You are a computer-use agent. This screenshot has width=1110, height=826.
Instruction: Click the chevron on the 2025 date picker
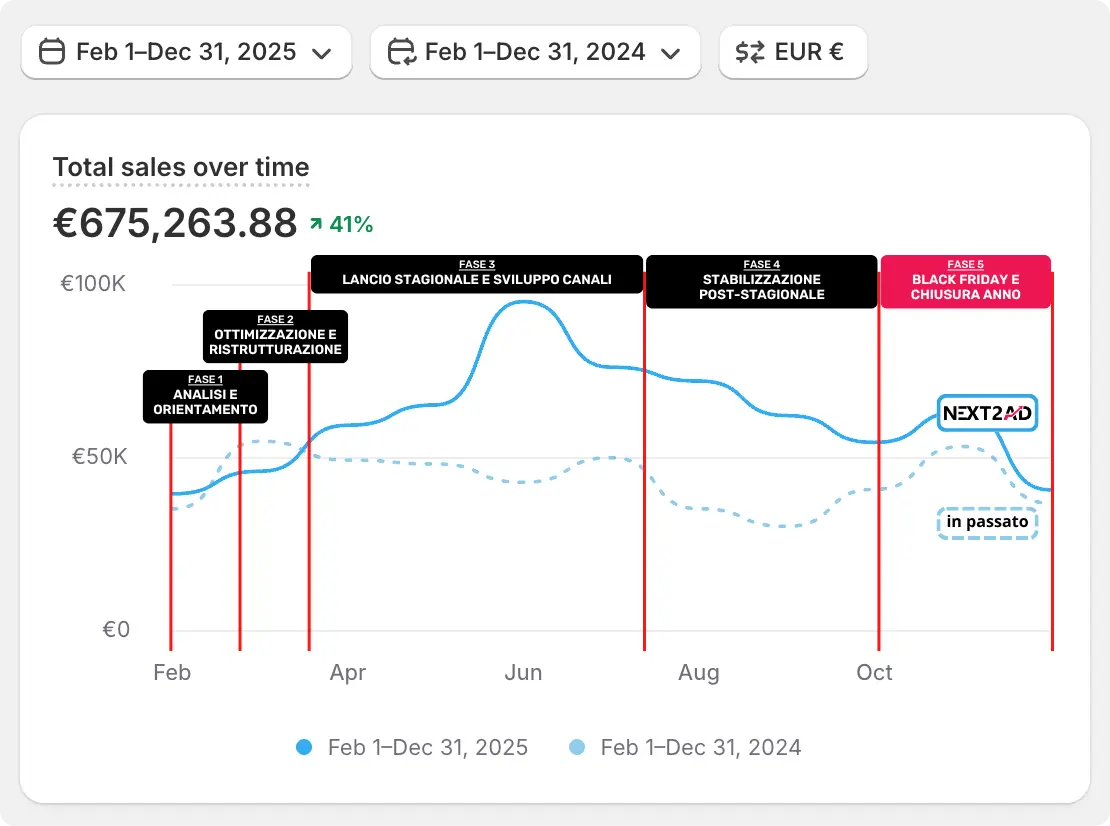point(322,54)
